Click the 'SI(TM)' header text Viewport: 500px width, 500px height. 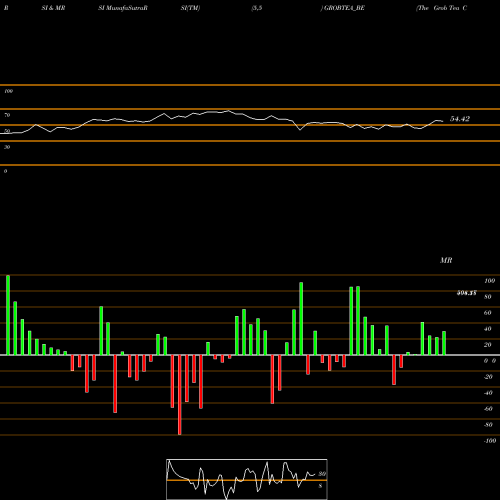coord(190,8)
